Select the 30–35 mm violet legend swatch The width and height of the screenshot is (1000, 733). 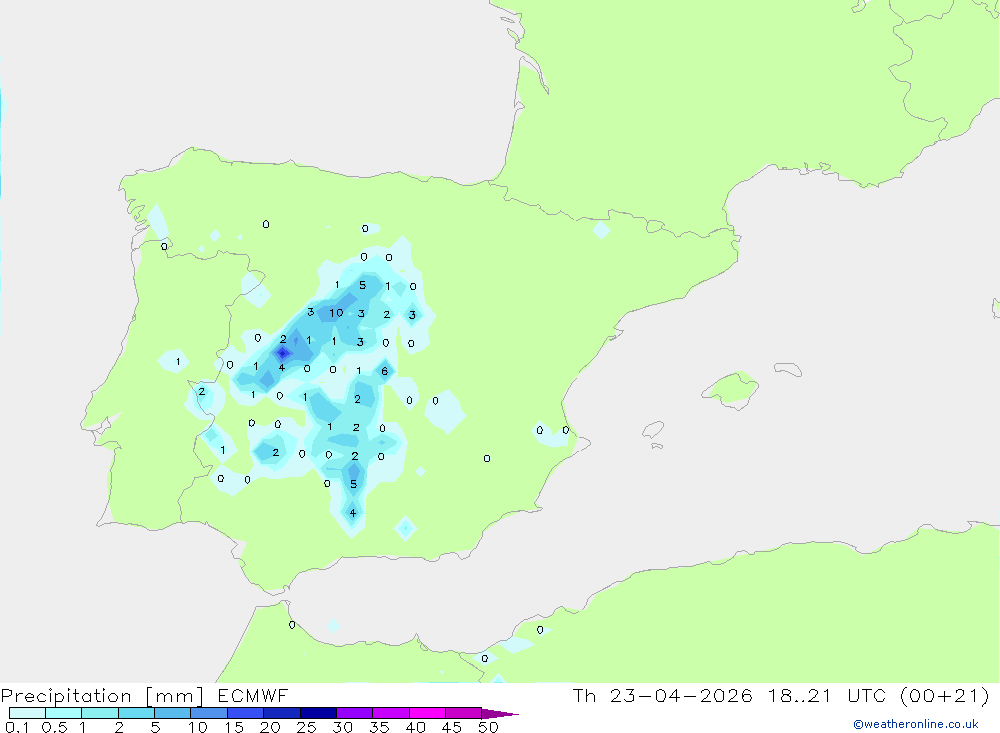(x=355, y=713)
